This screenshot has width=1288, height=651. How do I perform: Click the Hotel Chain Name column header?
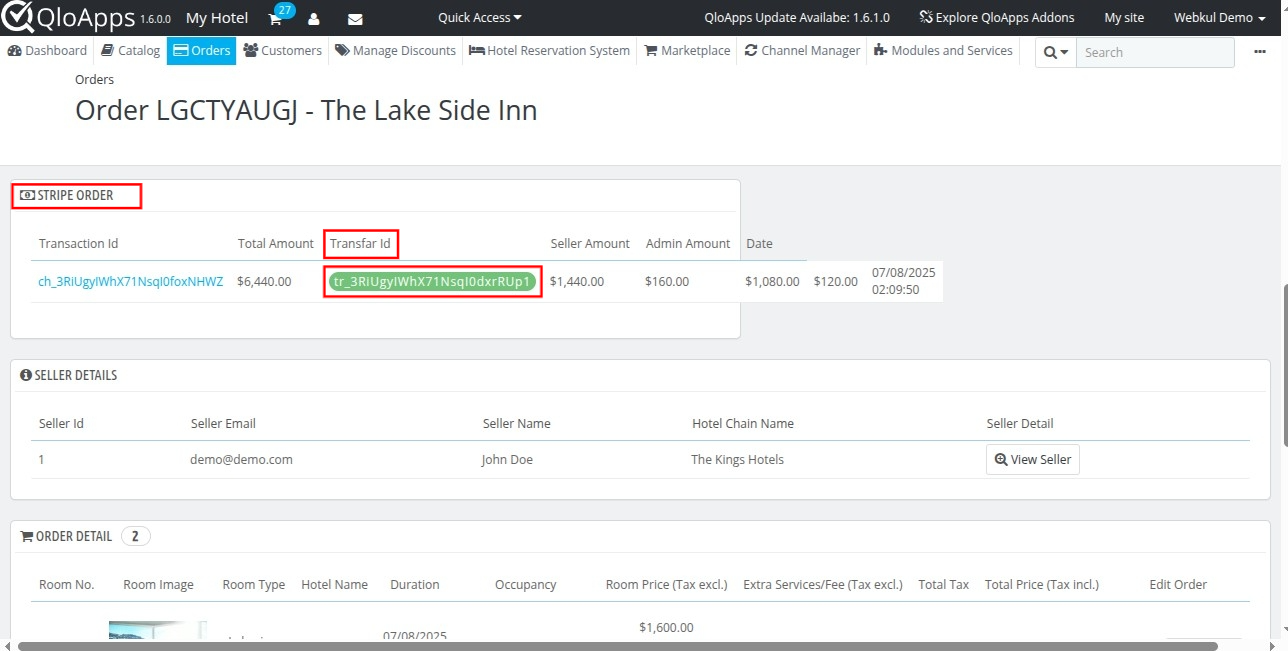743,424
